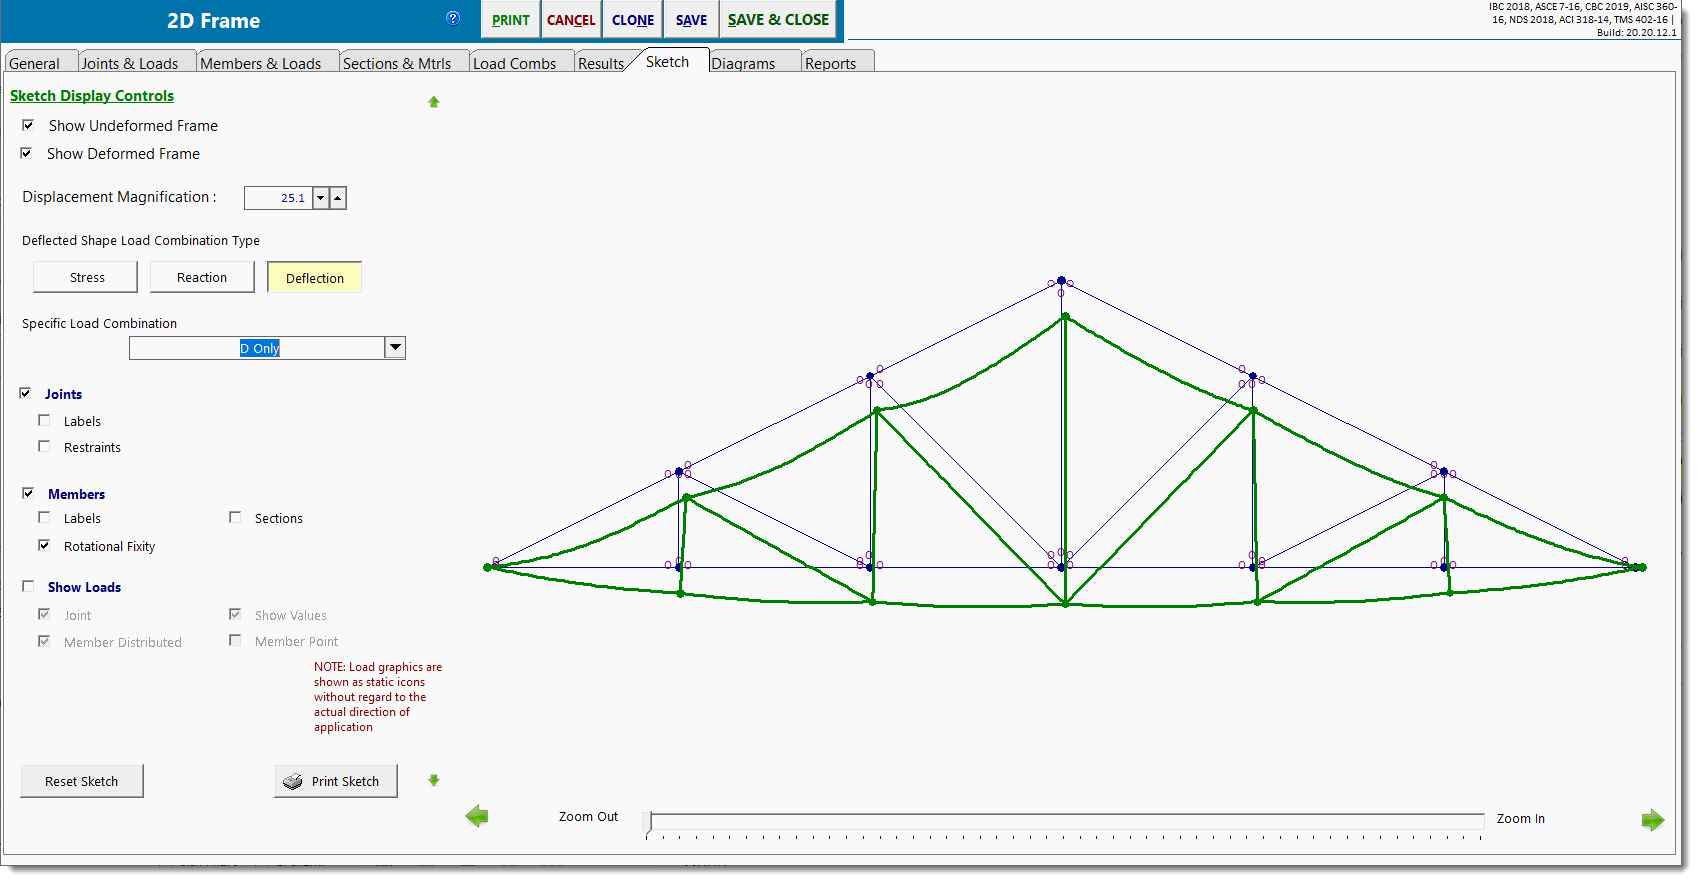The width and height of the screenshot is (1697, 881).
Task: Switch to the Diagrams tab
Action: coord(743,63)
